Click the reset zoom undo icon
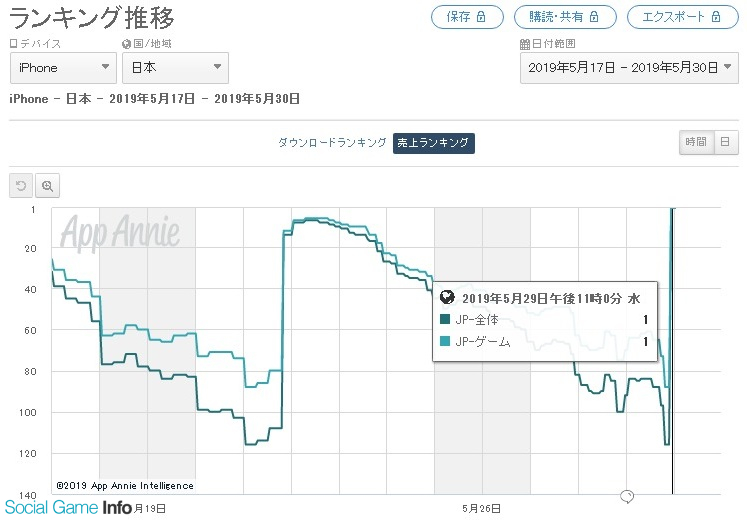This screenshot has width=747, height=520. click(20, 186)
